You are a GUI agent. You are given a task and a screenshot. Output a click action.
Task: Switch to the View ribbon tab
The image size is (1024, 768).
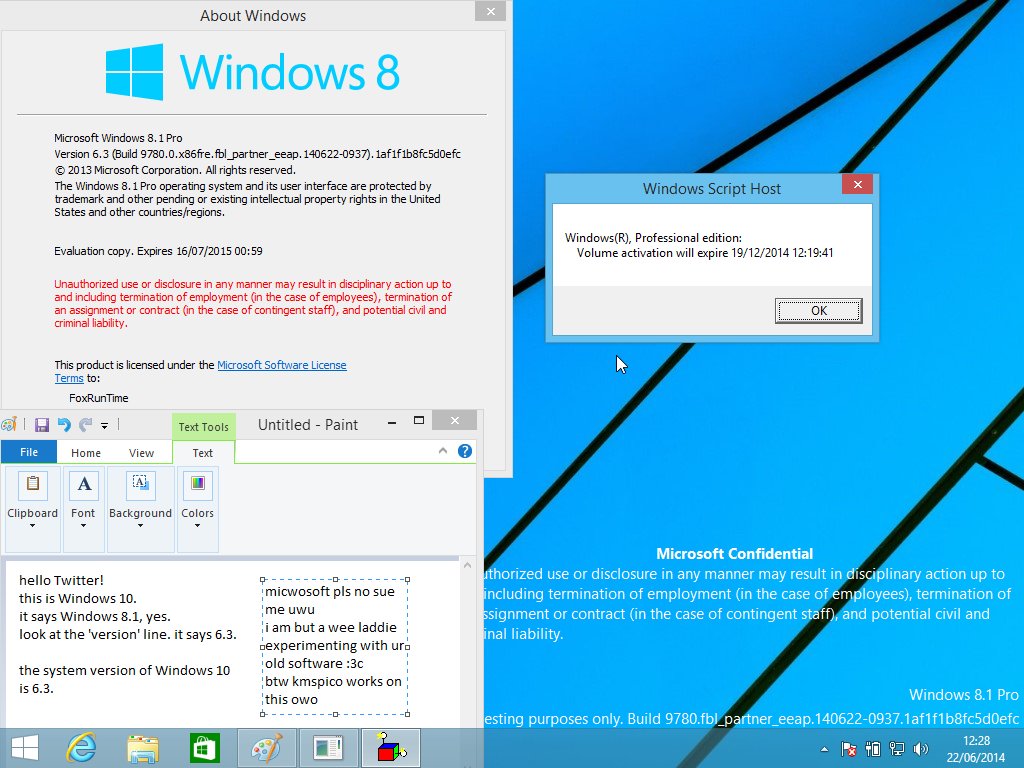[x=141, y=453]
